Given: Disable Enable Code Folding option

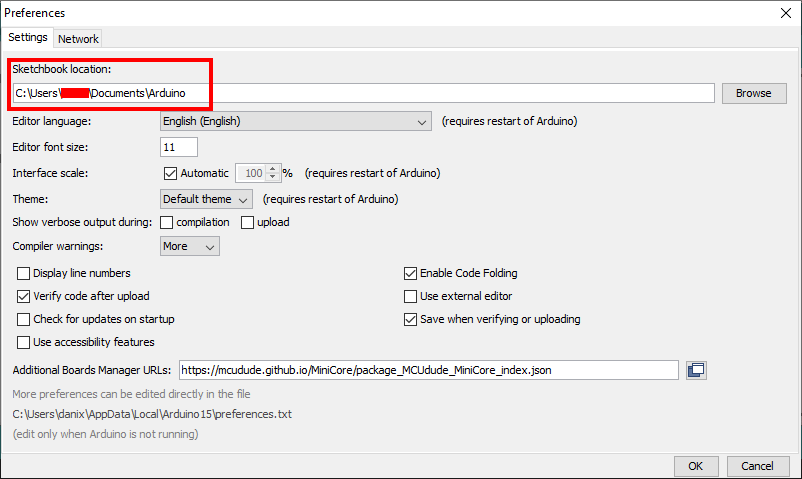Looking at the screenshot, I should pyautogui.click(x=410, y=273).
